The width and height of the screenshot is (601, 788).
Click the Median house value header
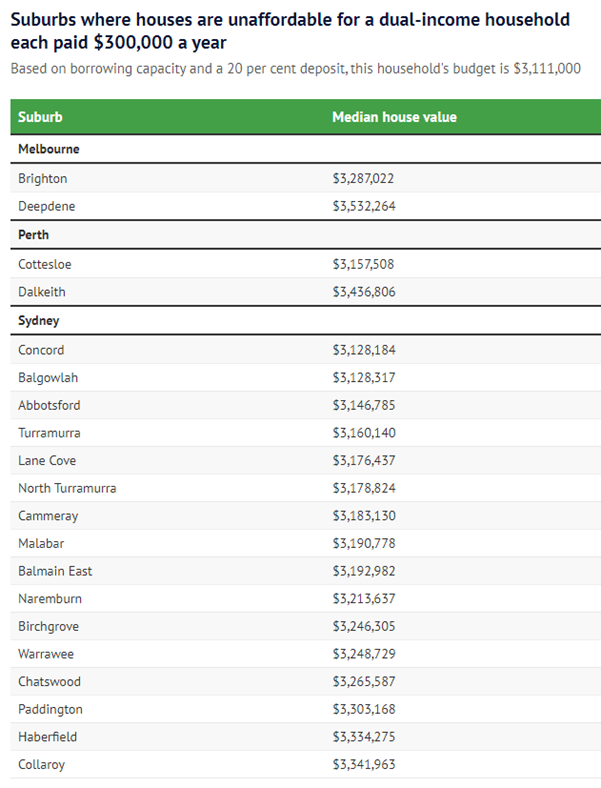pyautogui.click(x=394, y=117)
